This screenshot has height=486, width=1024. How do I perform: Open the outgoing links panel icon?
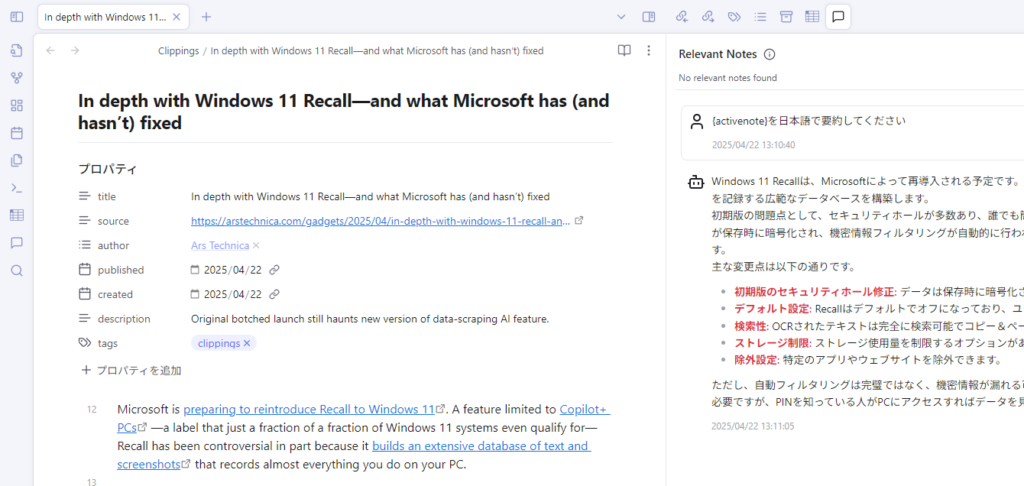click(x=708, y=17)
